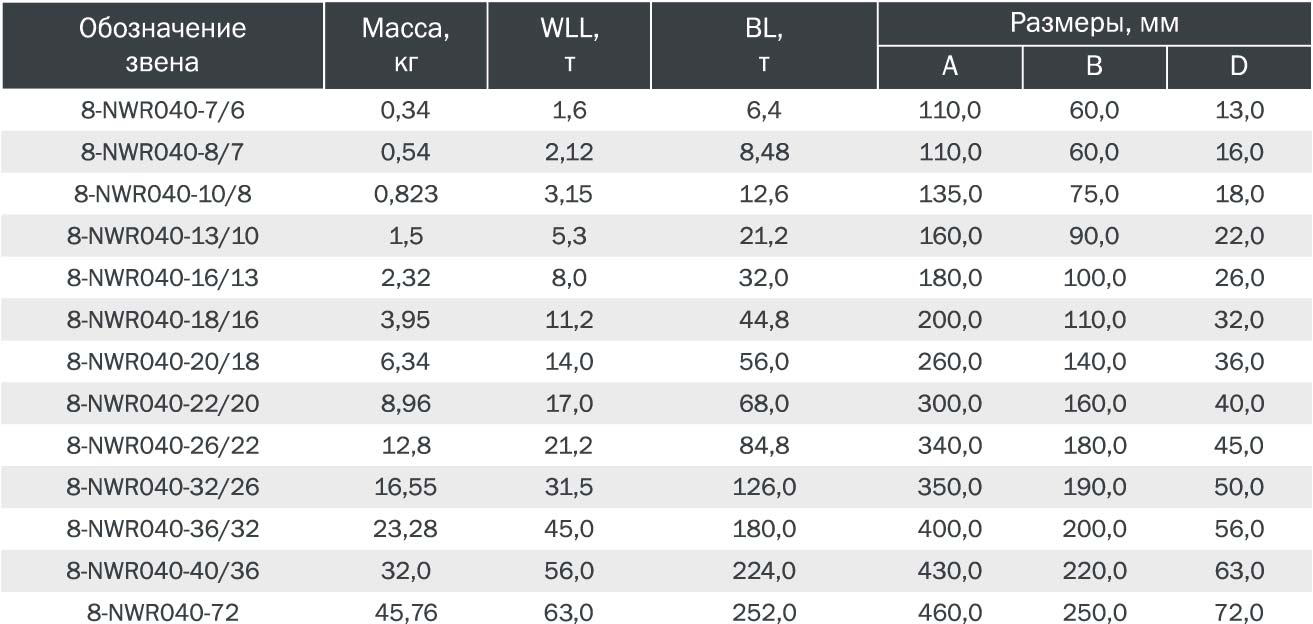Click the row label 8-NWR040-7/6
This screenshot has height=624, width=1313.
point(163,110)
